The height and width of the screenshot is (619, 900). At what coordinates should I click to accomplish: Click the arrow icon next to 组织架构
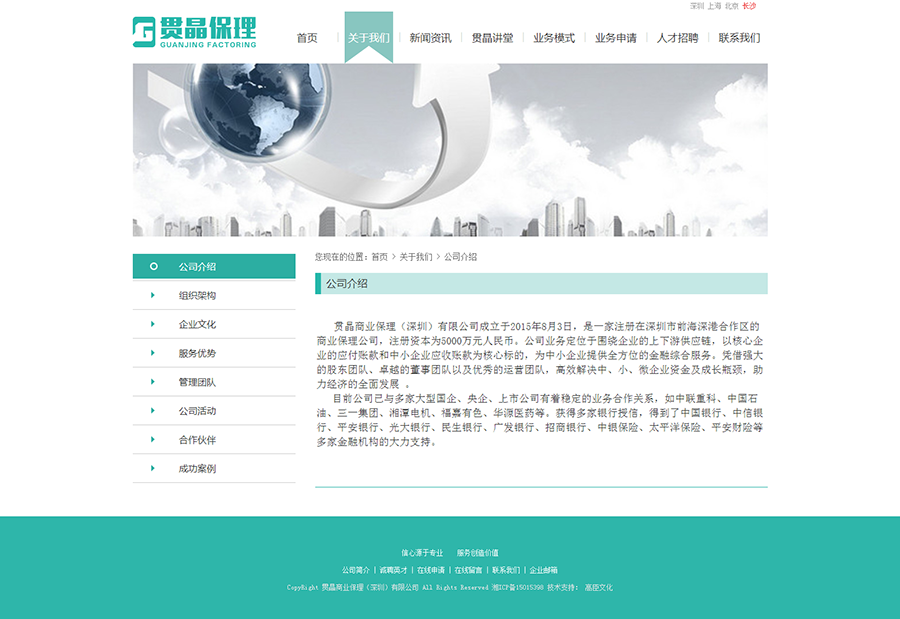click(152, 295)
